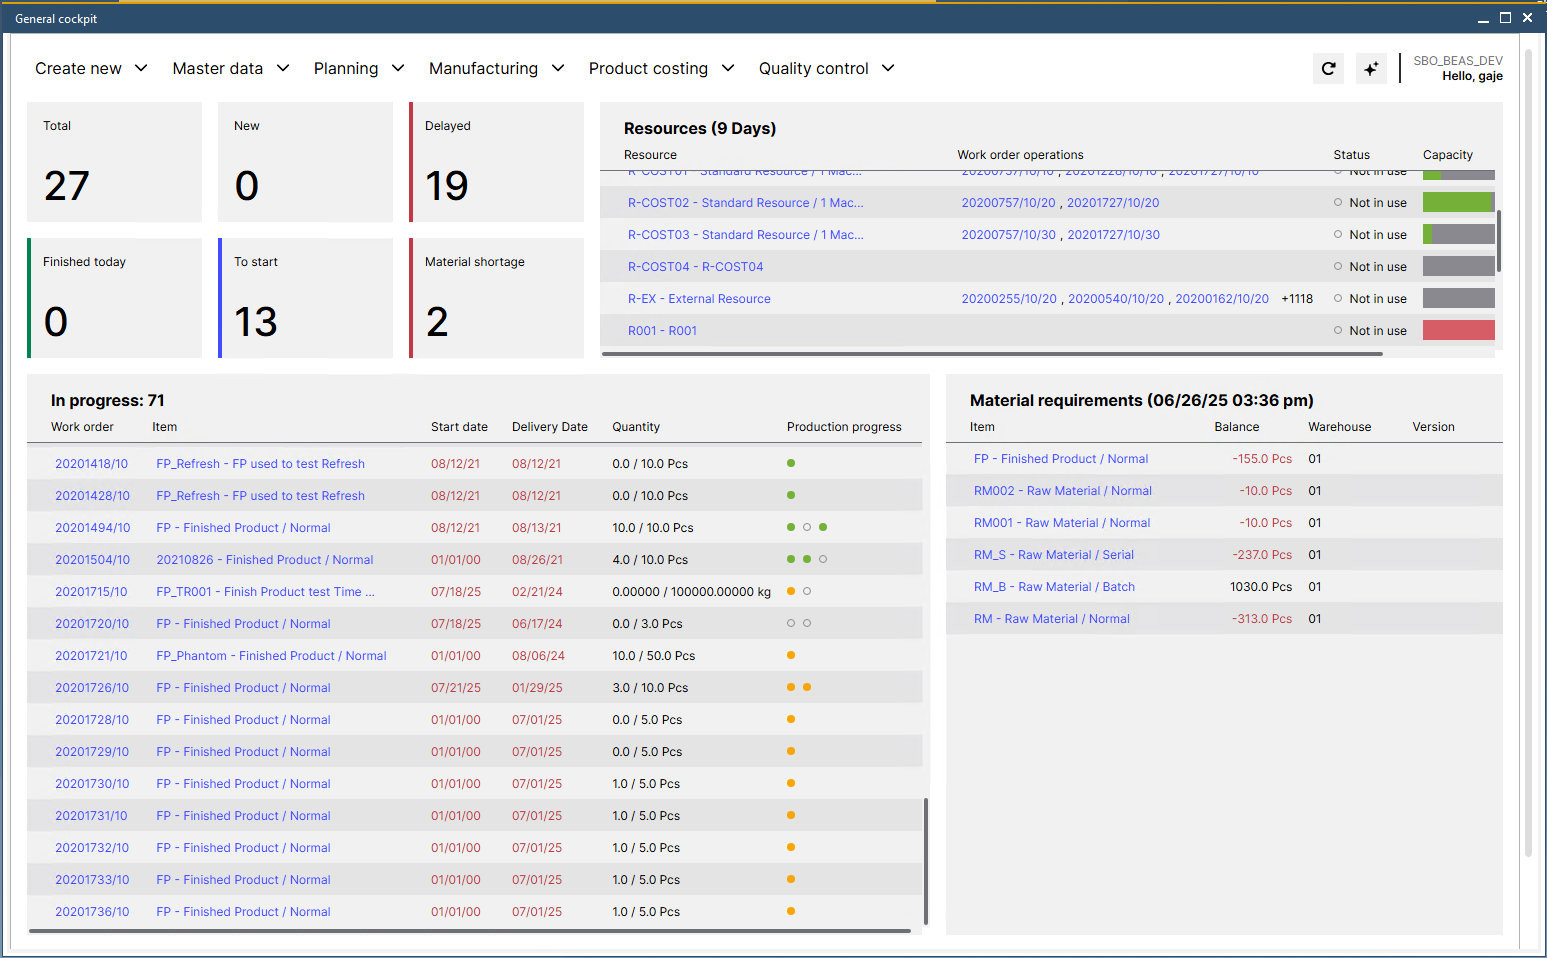Viewport: 1547px width, 958px height.
Task: Click the To start tile
Action: click(306, 298)
